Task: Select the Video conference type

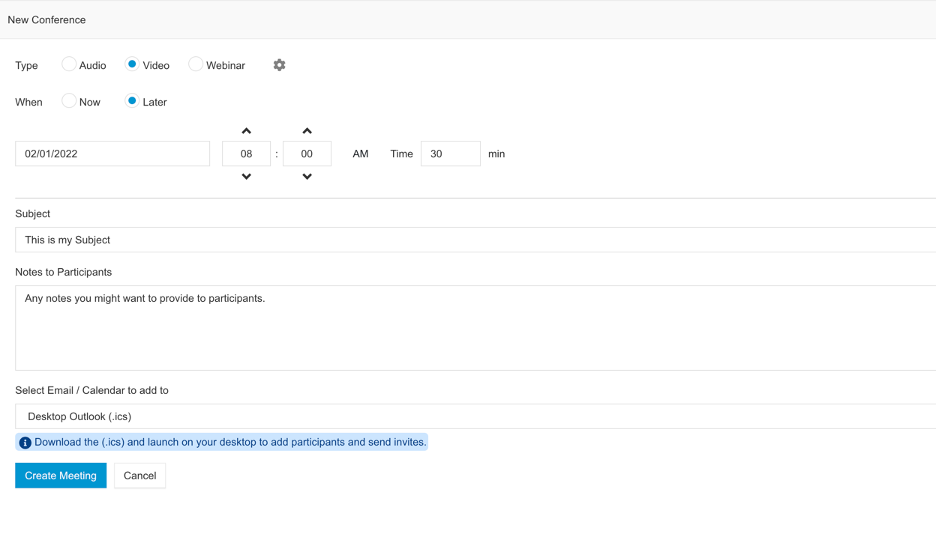Action: click(x=132, y=64)
